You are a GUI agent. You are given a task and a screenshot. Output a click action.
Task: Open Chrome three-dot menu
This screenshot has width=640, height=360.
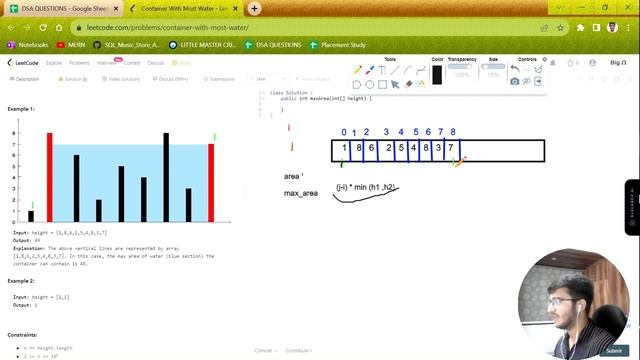point(629,28)
